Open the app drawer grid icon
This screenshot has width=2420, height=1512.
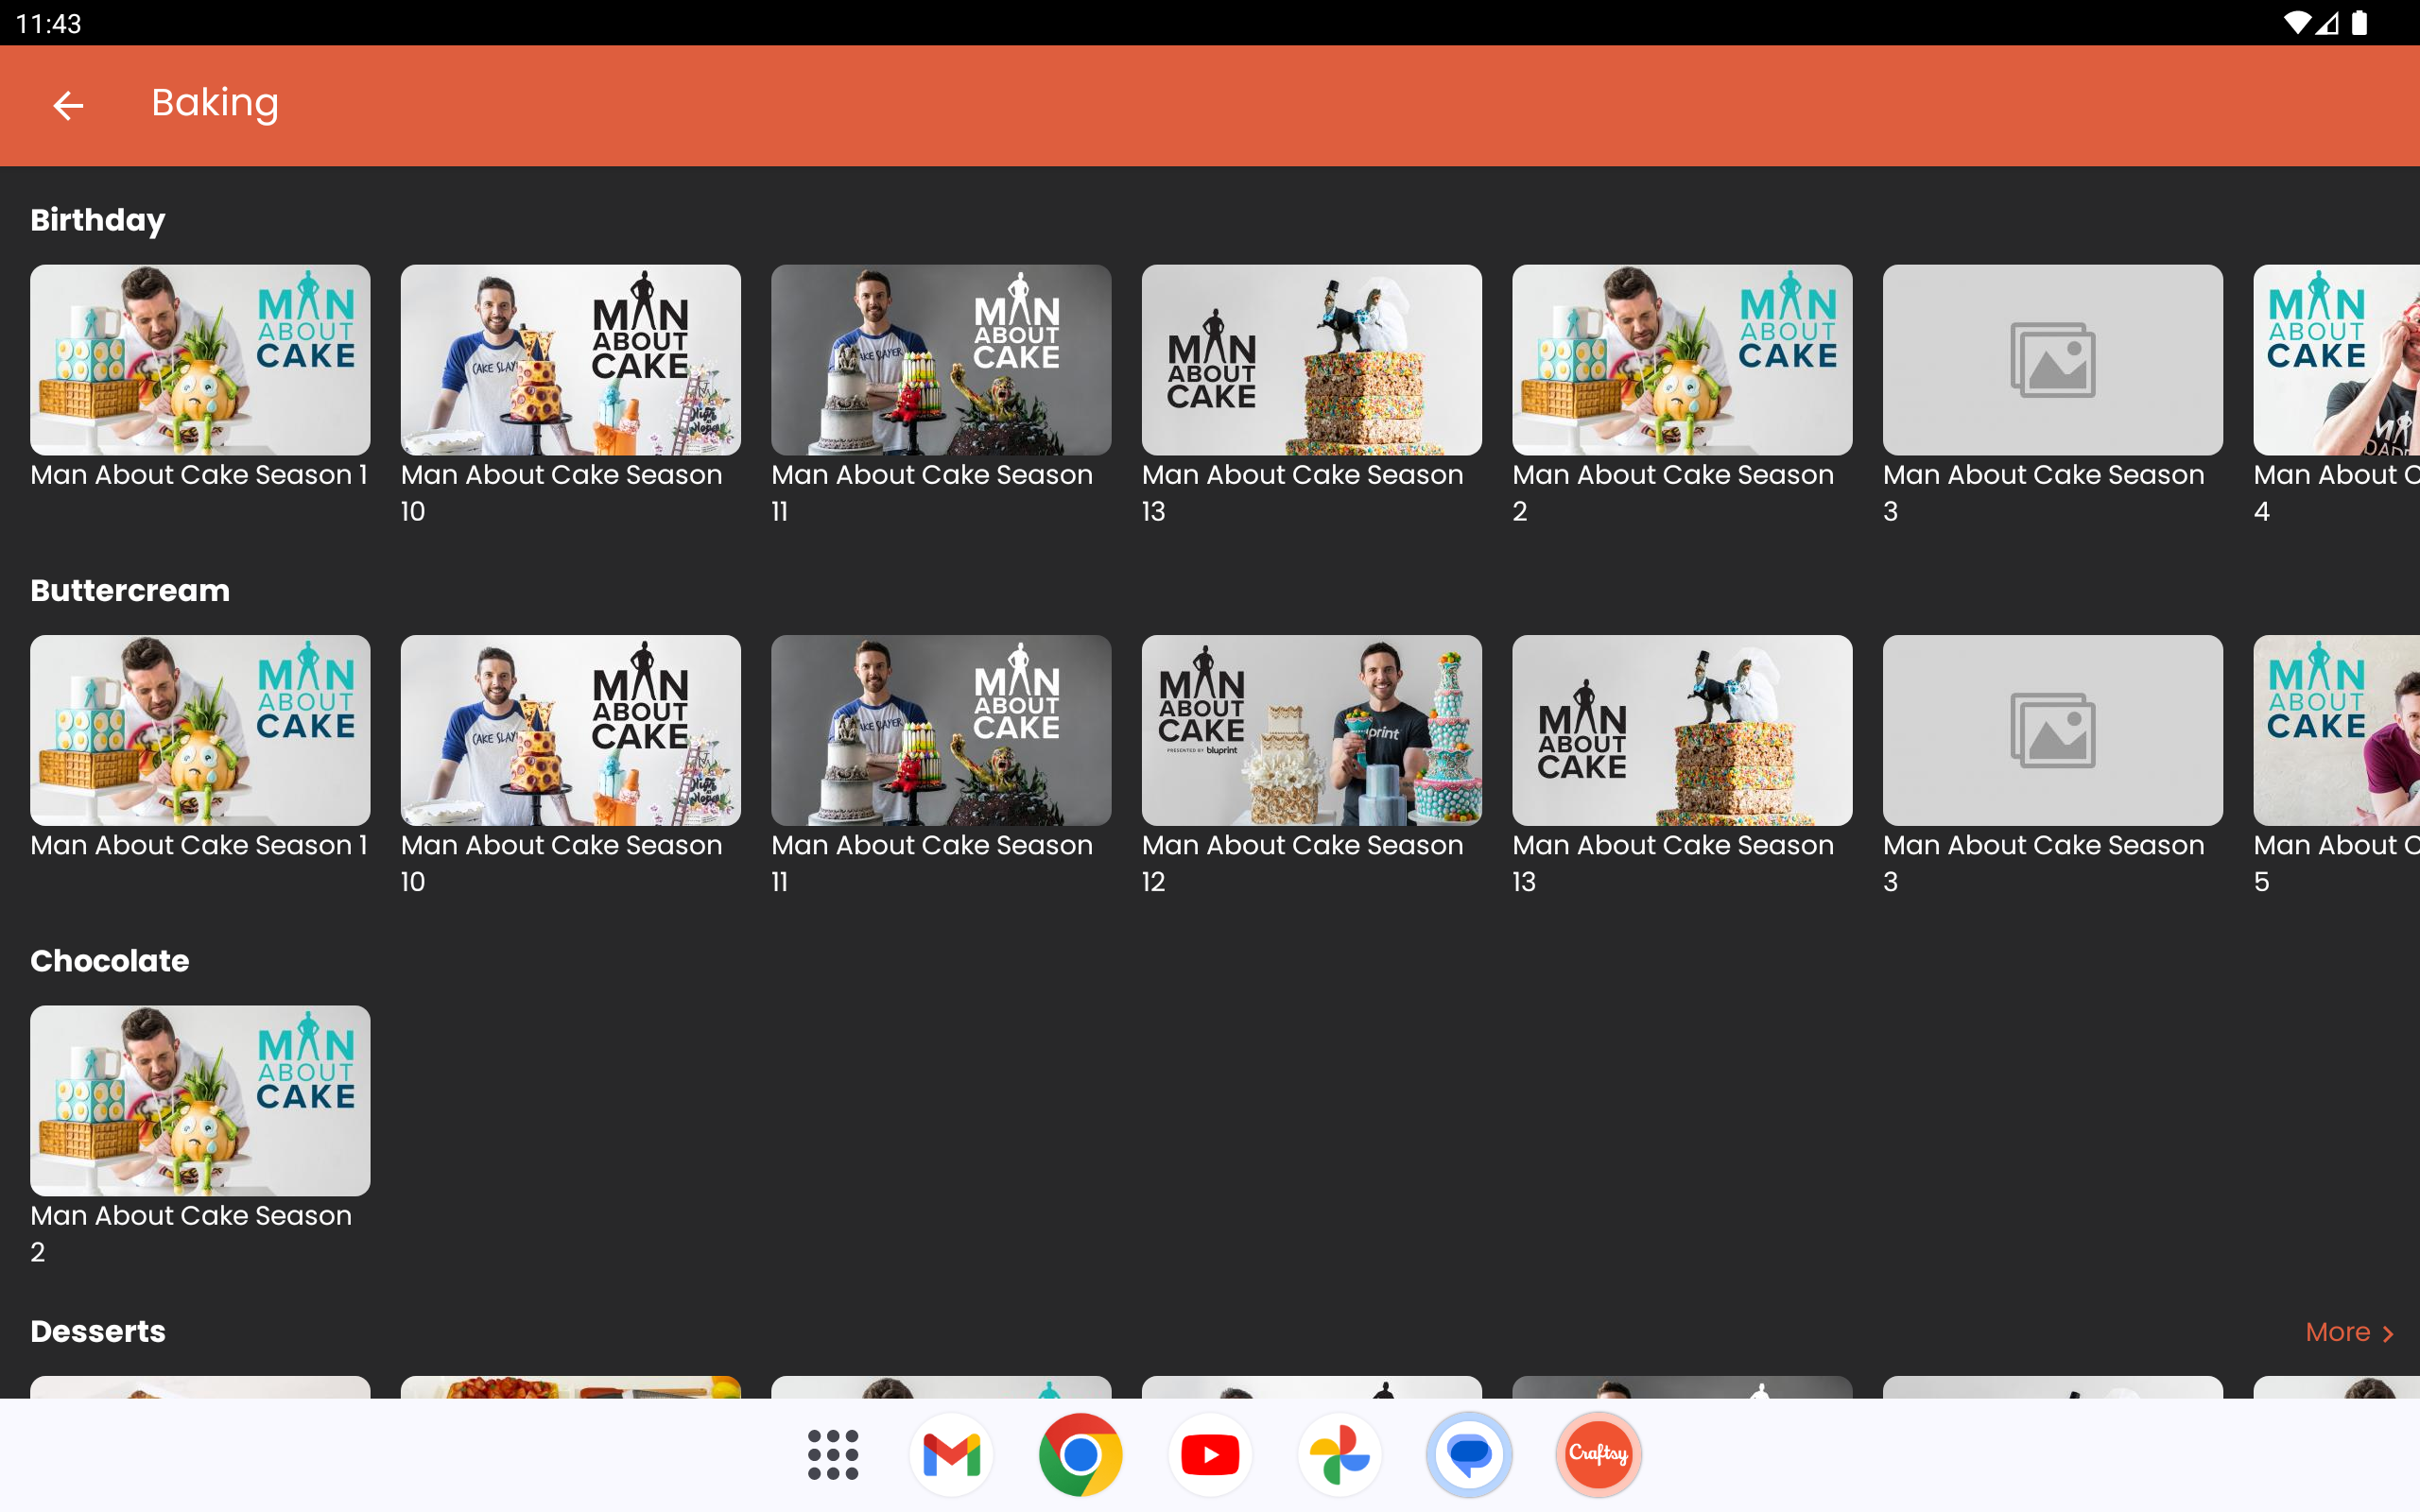[x=832, y=1454]
